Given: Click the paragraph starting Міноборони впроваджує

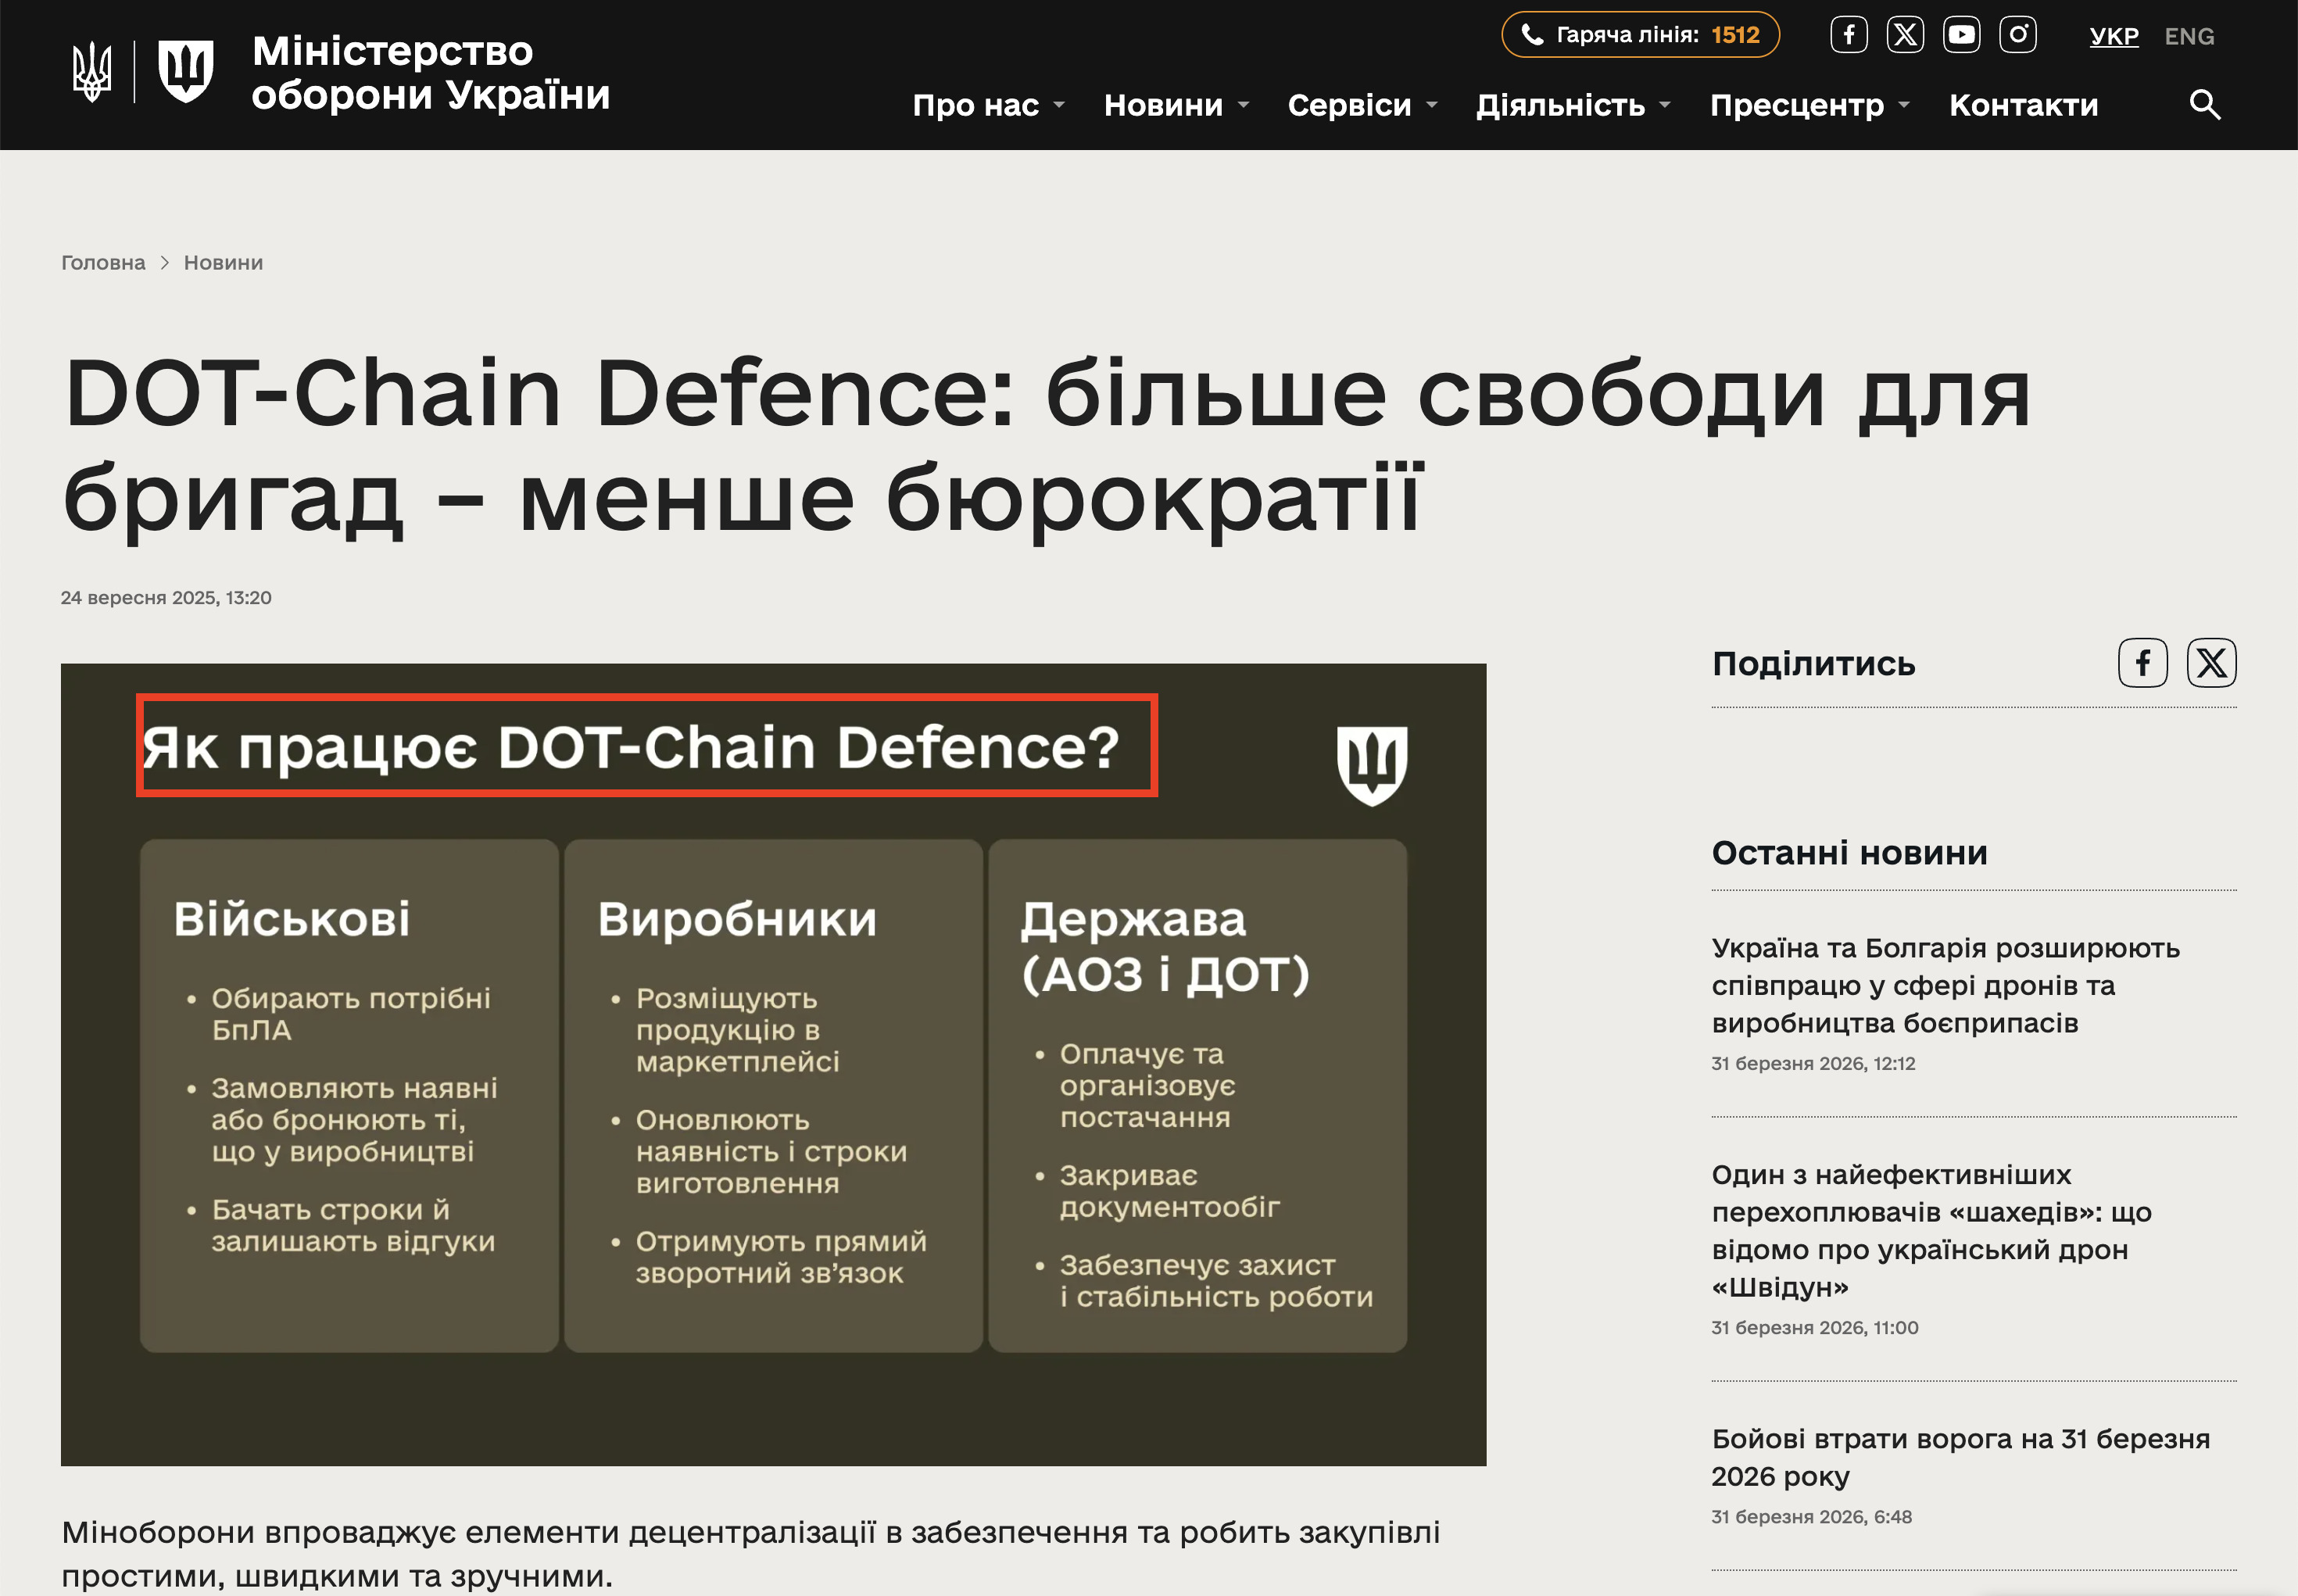Looking at the screenshot, I should point(751,1553).
